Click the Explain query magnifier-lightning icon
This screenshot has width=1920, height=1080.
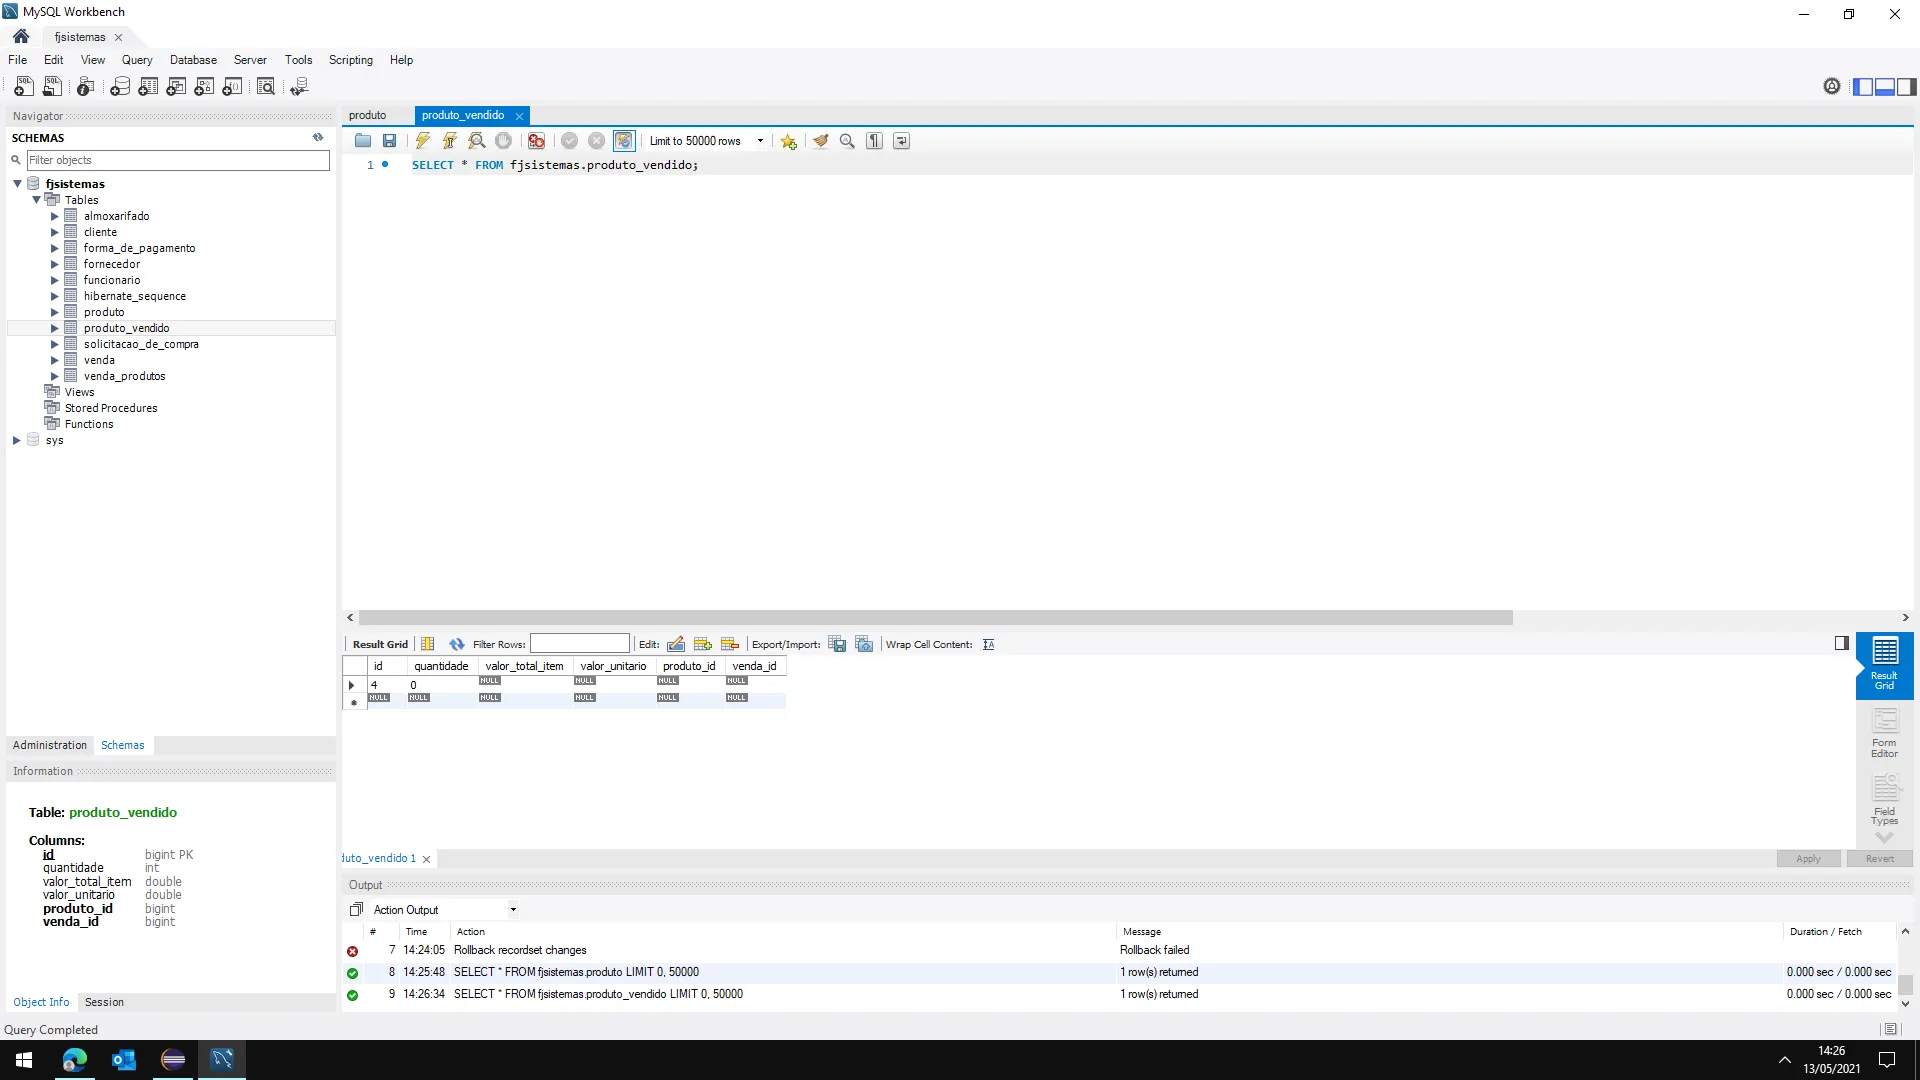coord(477,141)
